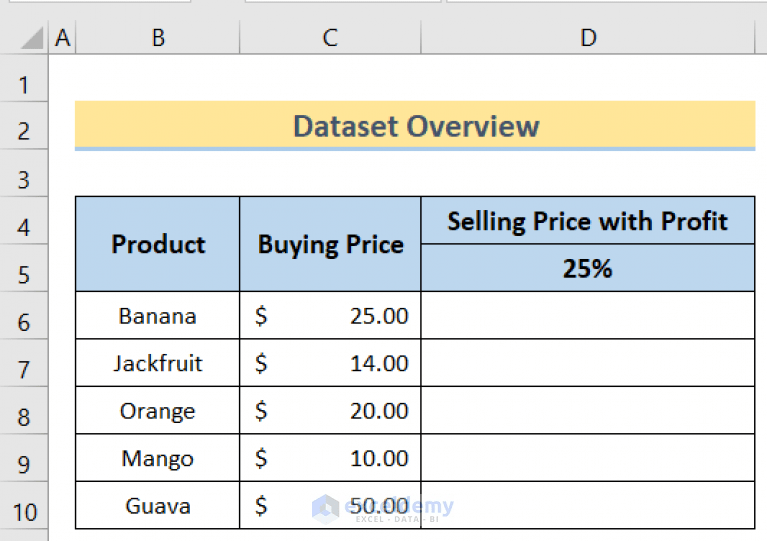Click the 14.00 buying price cell
The height and width of the screenshot is (541, 767).
[330, 363]
